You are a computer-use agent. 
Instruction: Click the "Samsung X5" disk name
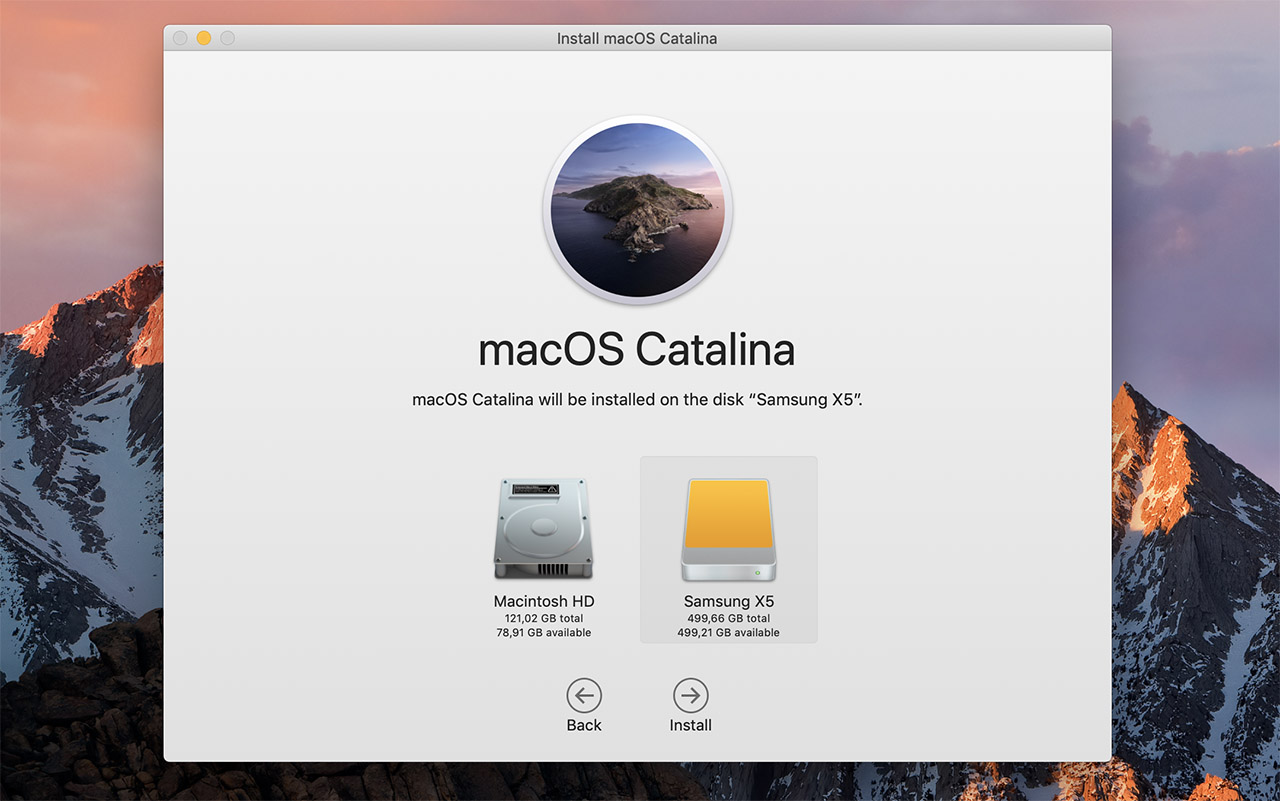point(729,602)
